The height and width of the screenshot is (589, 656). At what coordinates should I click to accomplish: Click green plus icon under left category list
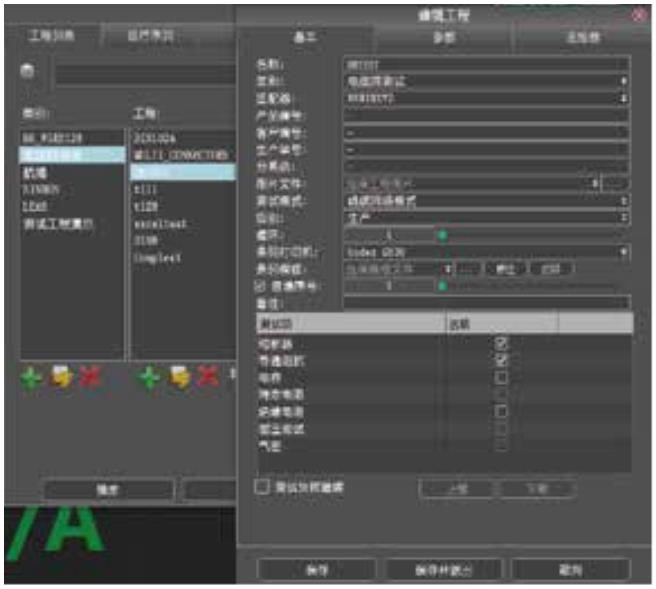pyautogui.click(x=32, y=380)
